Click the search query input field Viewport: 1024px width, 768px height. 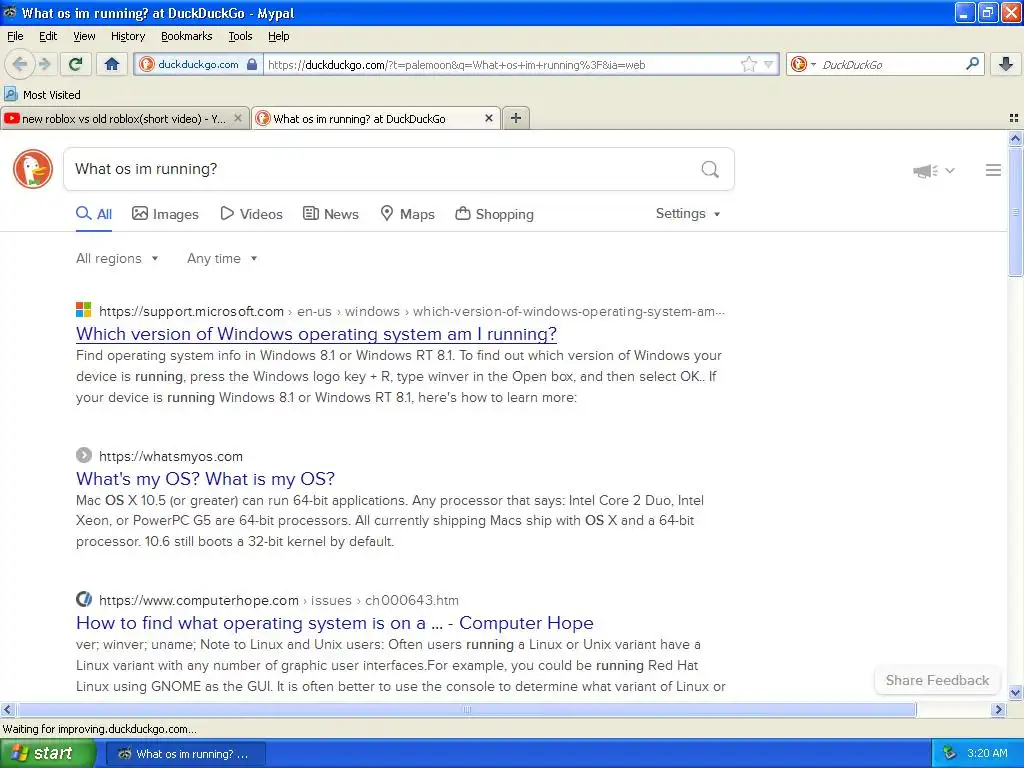point(382,169)
